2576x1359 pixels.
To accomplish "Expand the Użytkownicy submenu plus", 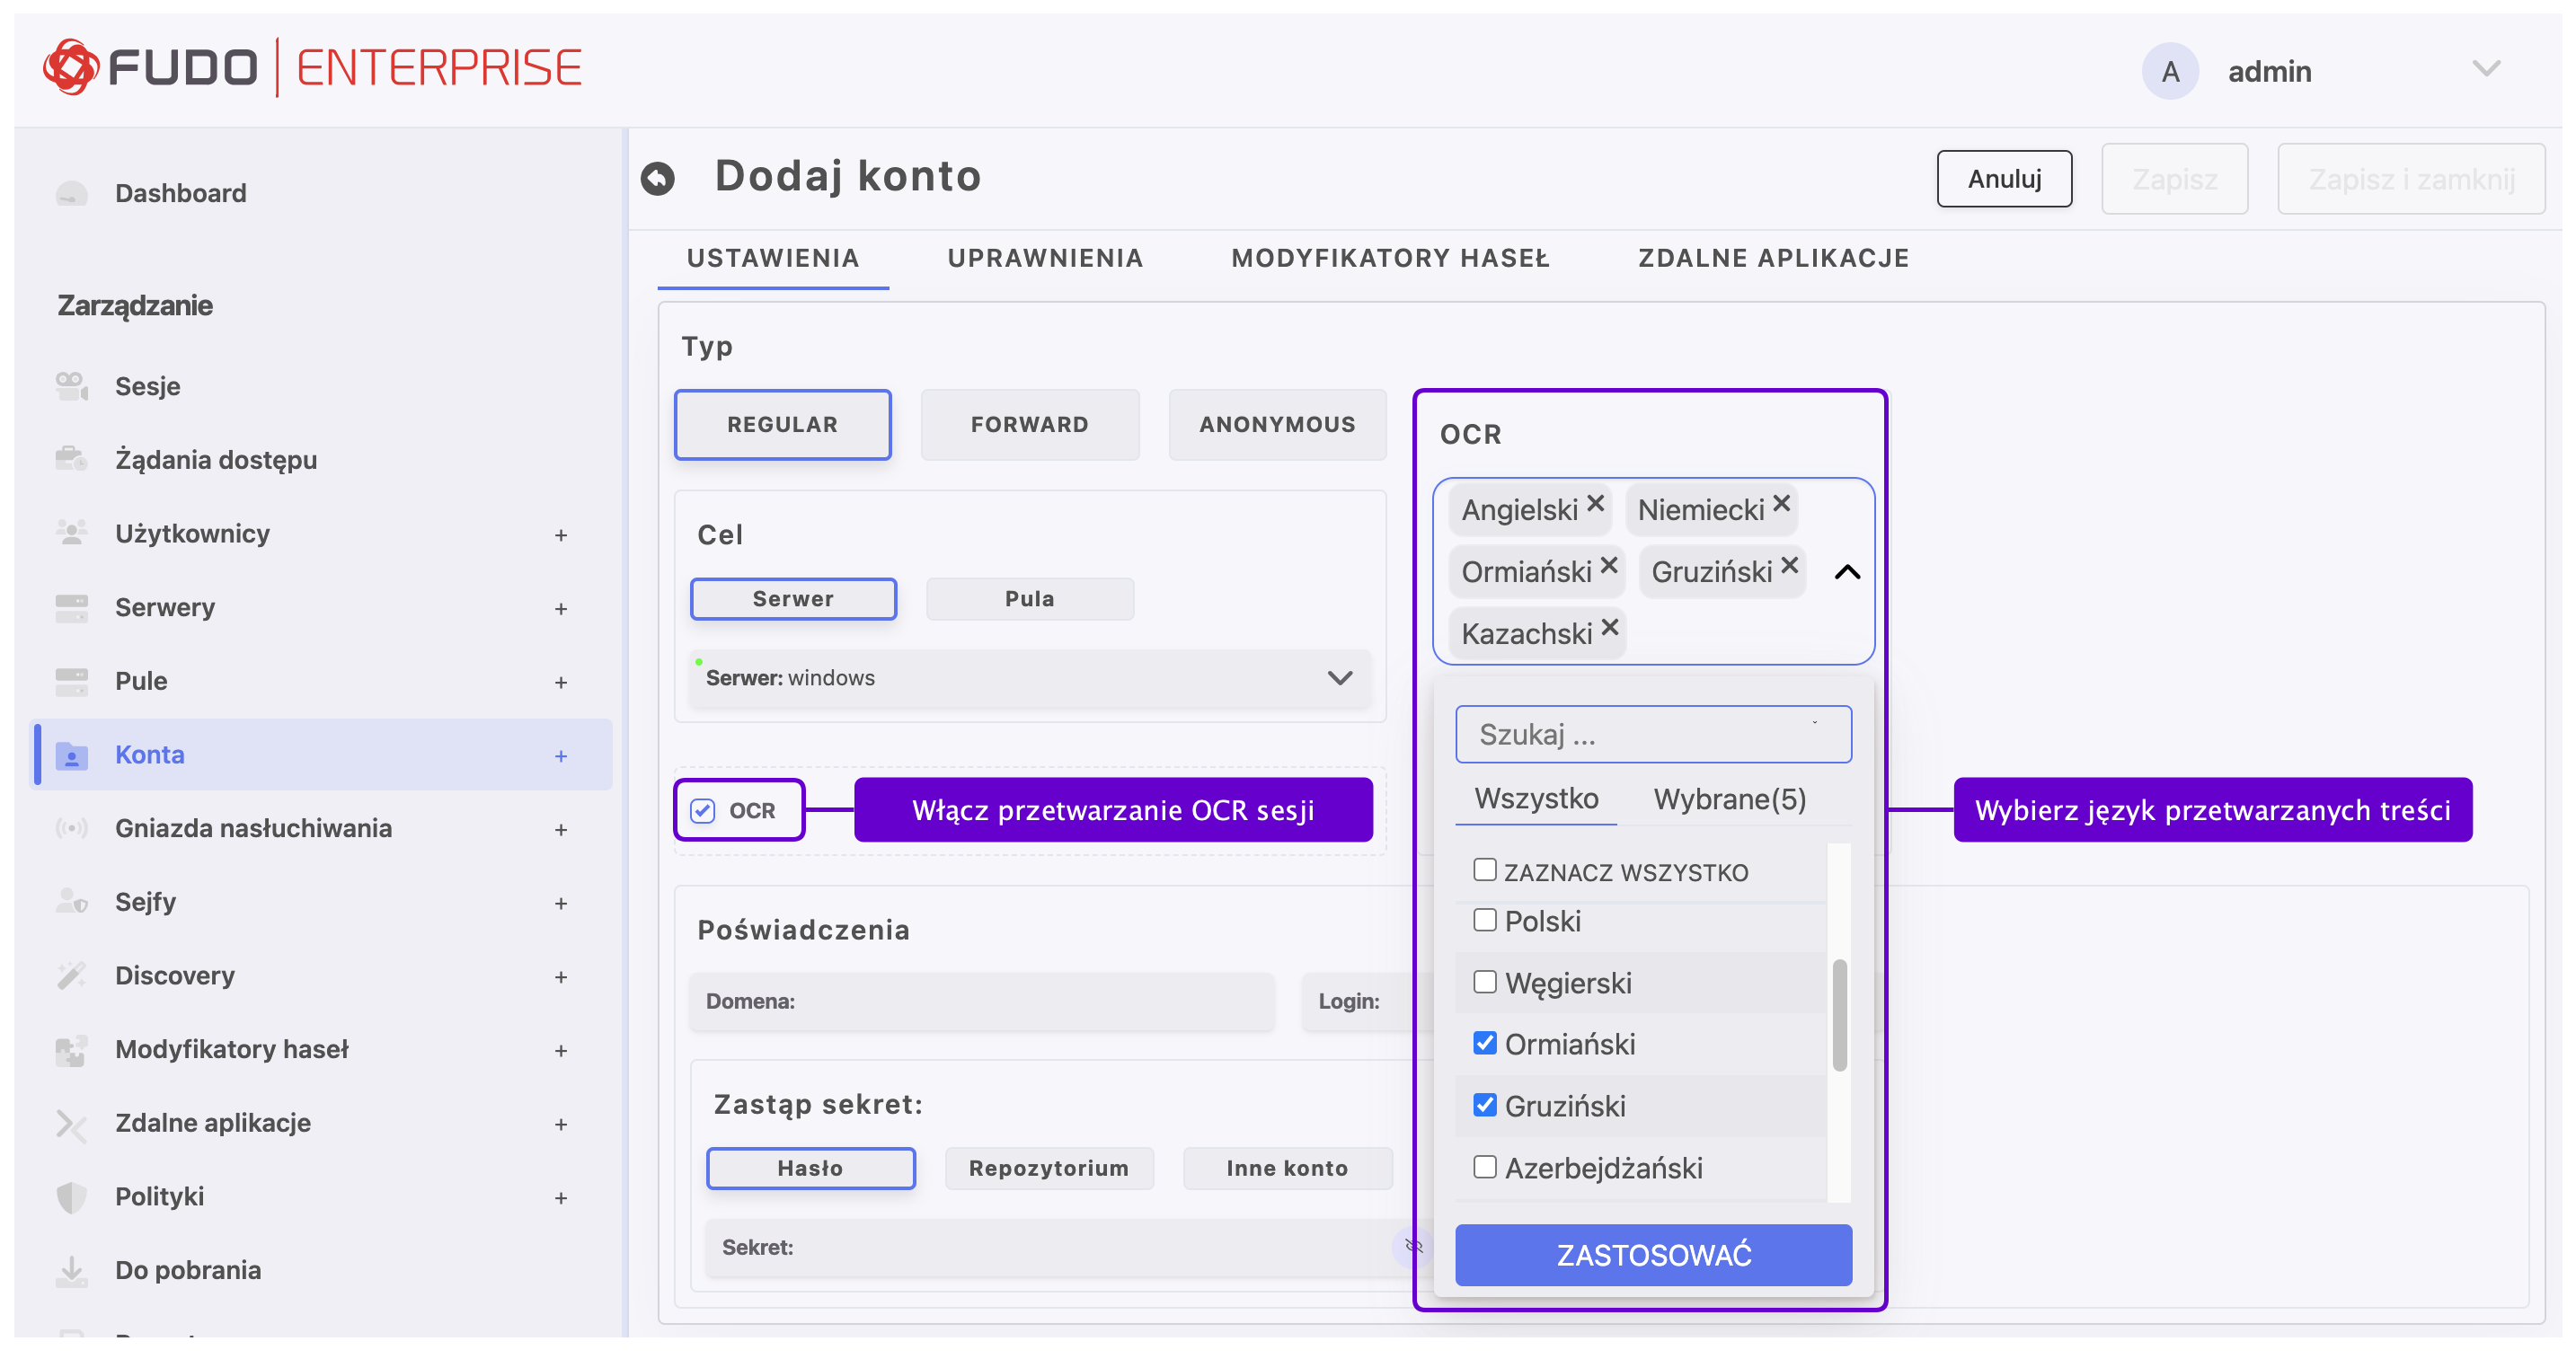I will point(561,535).
